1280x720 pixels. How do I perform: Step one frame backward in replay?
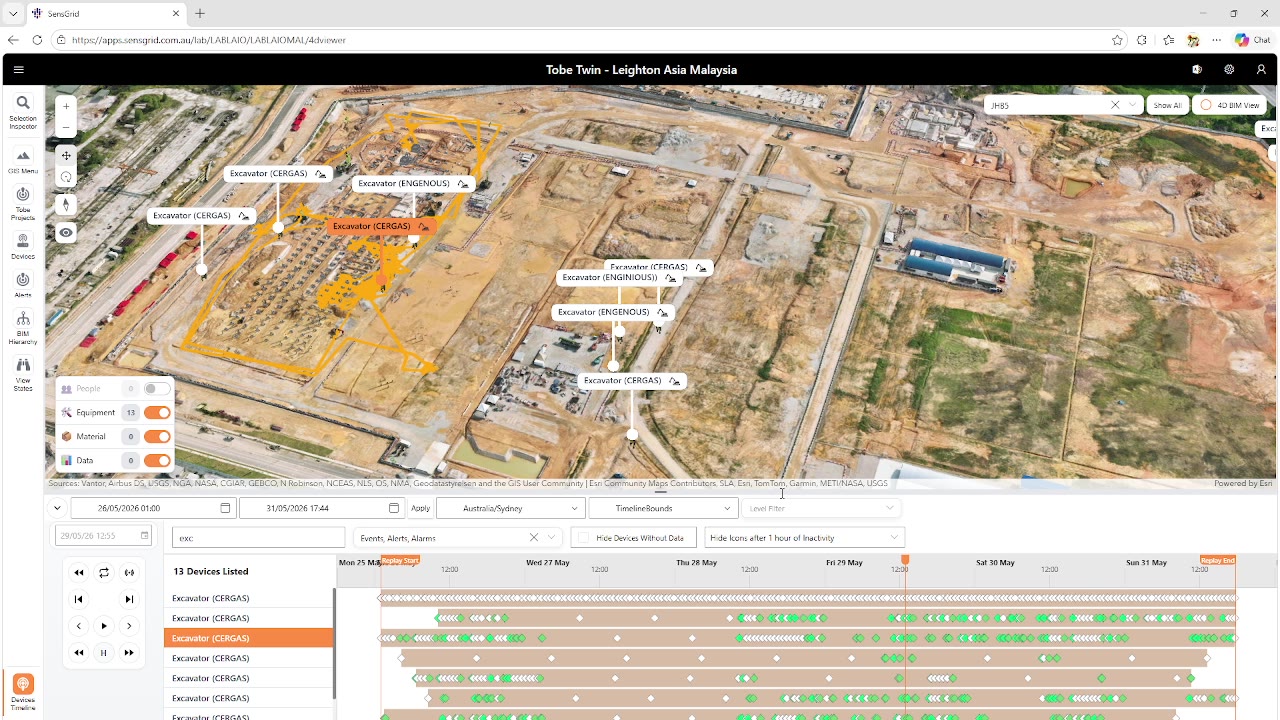[x=79, y=626]
